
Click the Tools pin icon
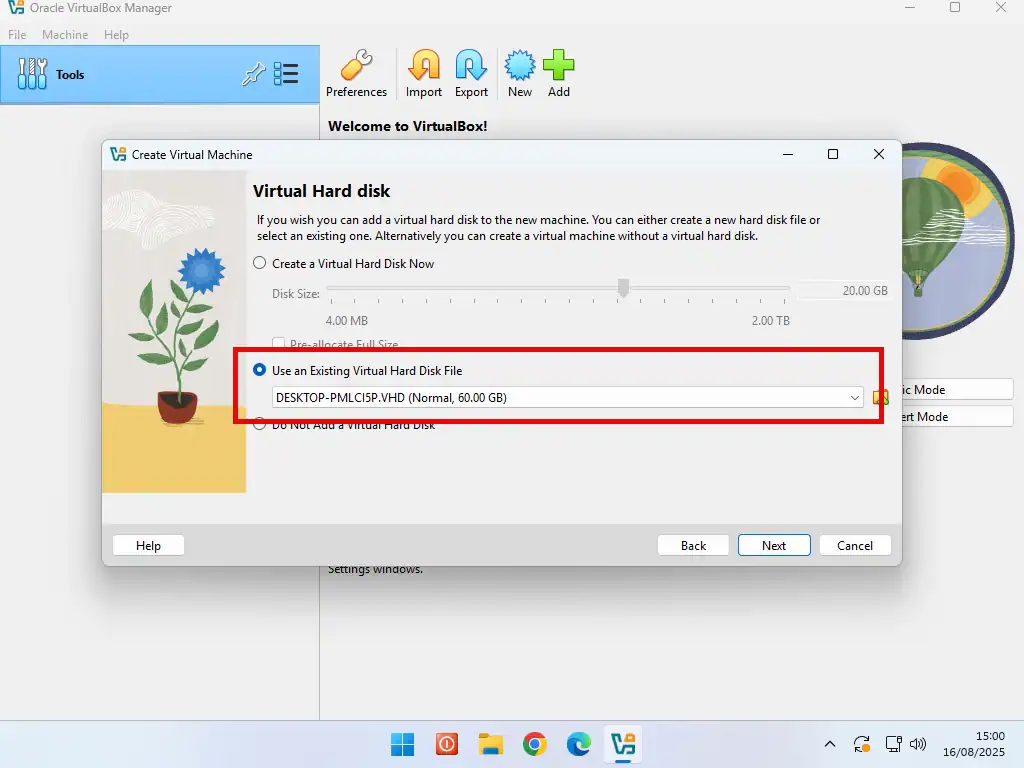pyautogui.click(x=253, y=74)
